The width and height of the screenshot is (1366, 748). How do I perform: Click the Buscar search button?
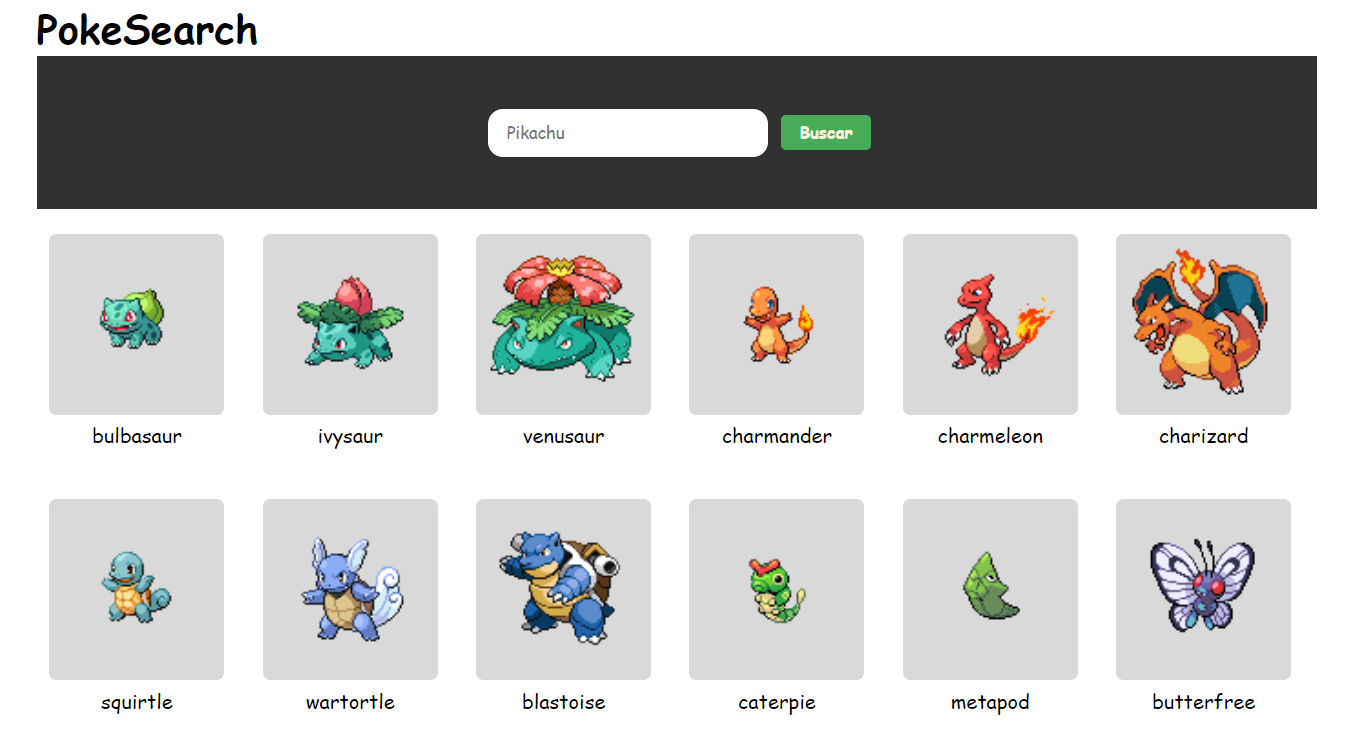point(825,133)
